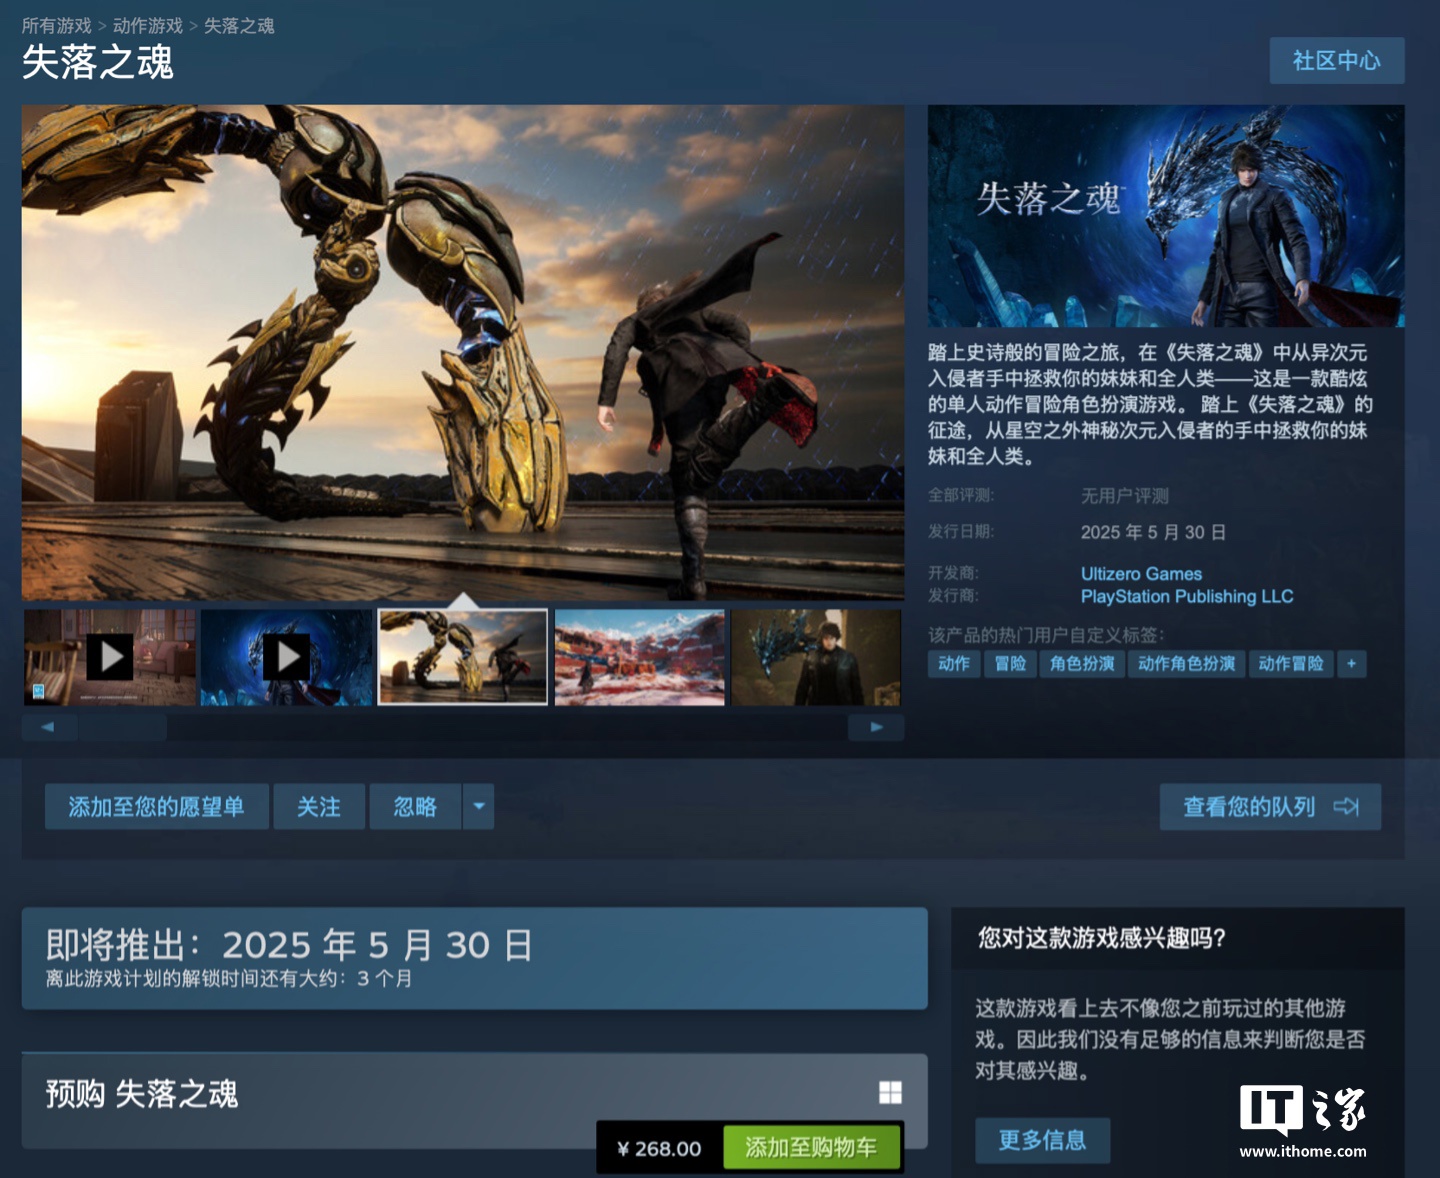The image size is (1440, 1178).
Task: Go to 所有游戏 breadcrumb
Action: coord(56,26)
